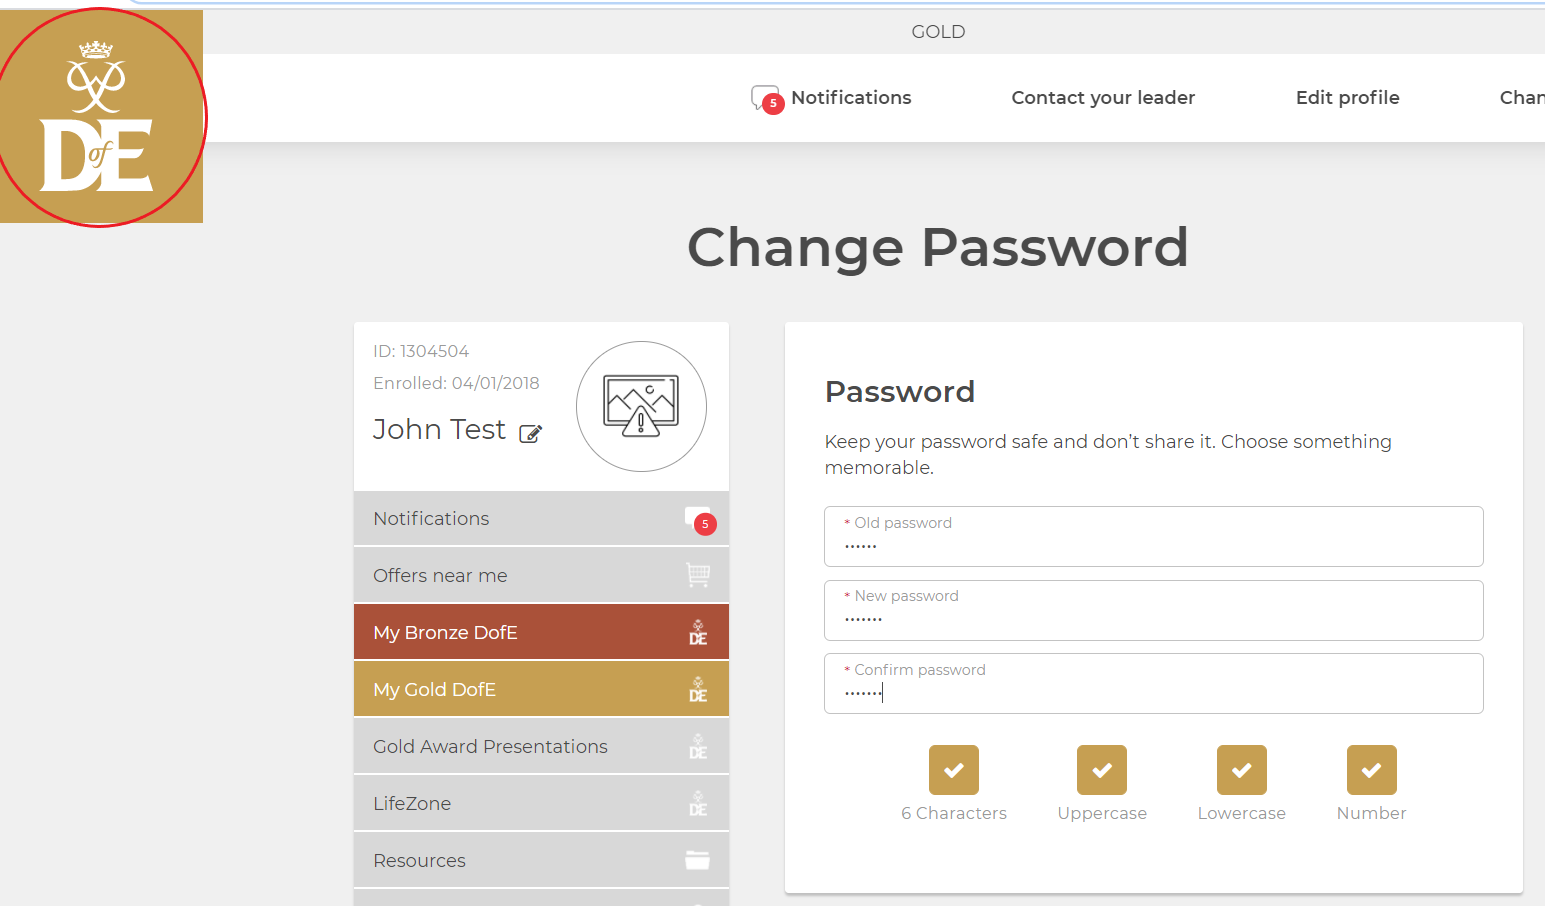Open Offers near me
1545x906 pixels.
pyautogui.click(x=541, y=575)
